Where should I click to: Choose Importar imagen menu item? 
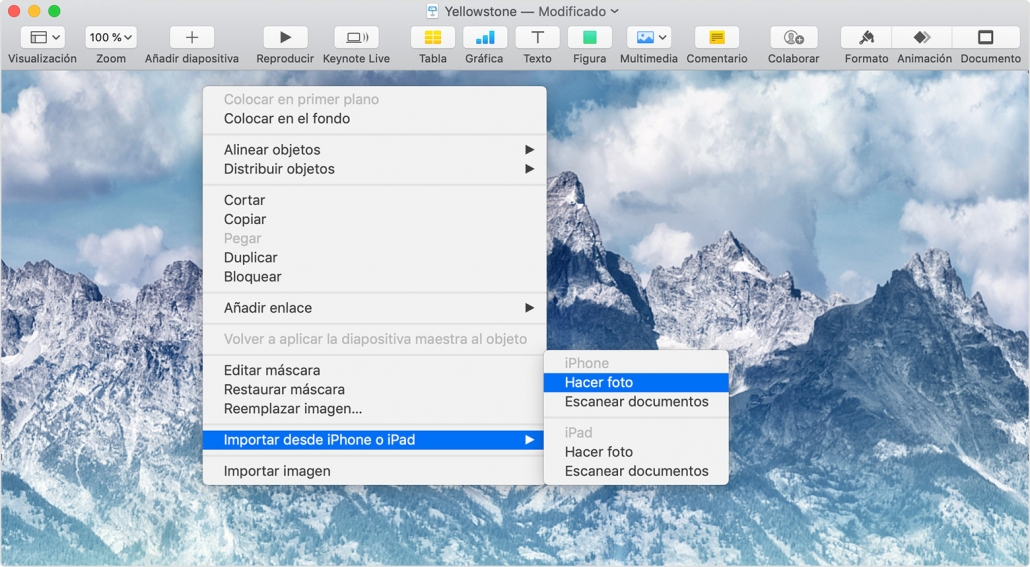374,471
